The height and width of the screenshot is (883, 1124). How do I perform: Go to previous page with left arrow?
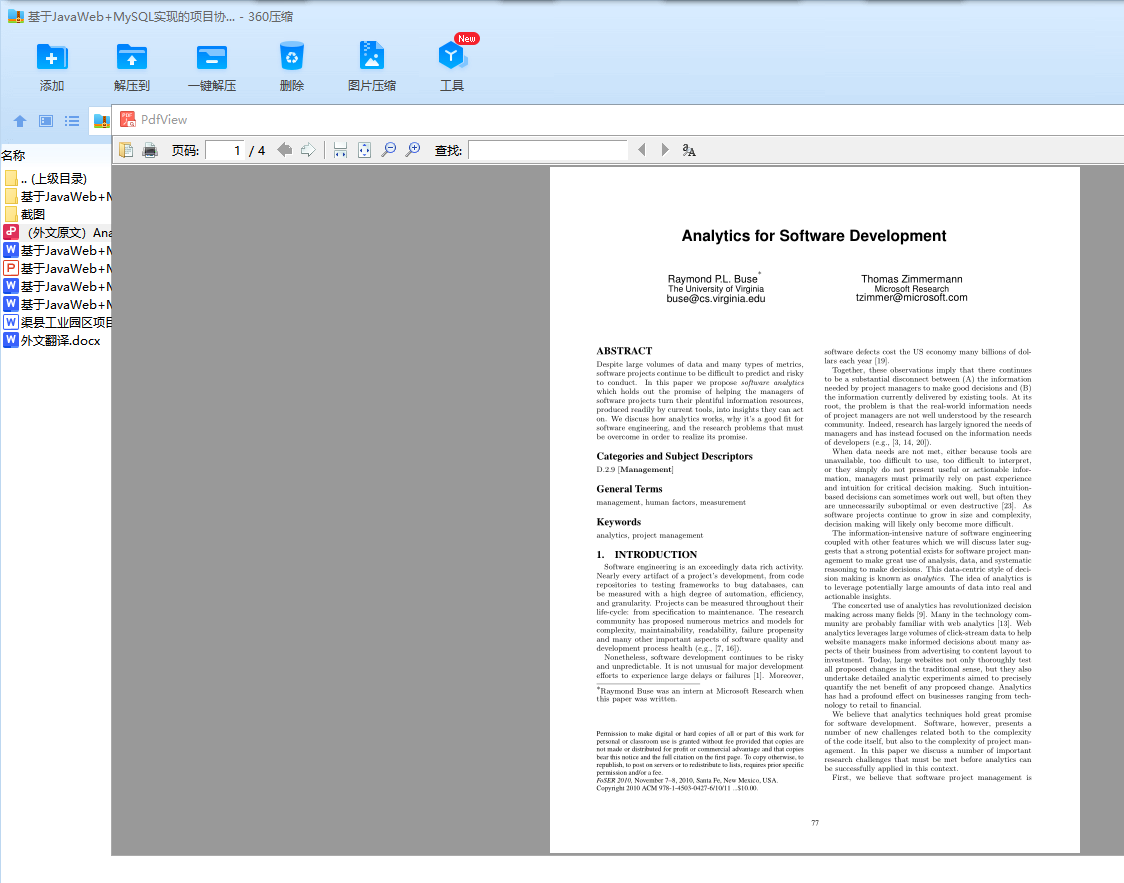click(285, 150)
